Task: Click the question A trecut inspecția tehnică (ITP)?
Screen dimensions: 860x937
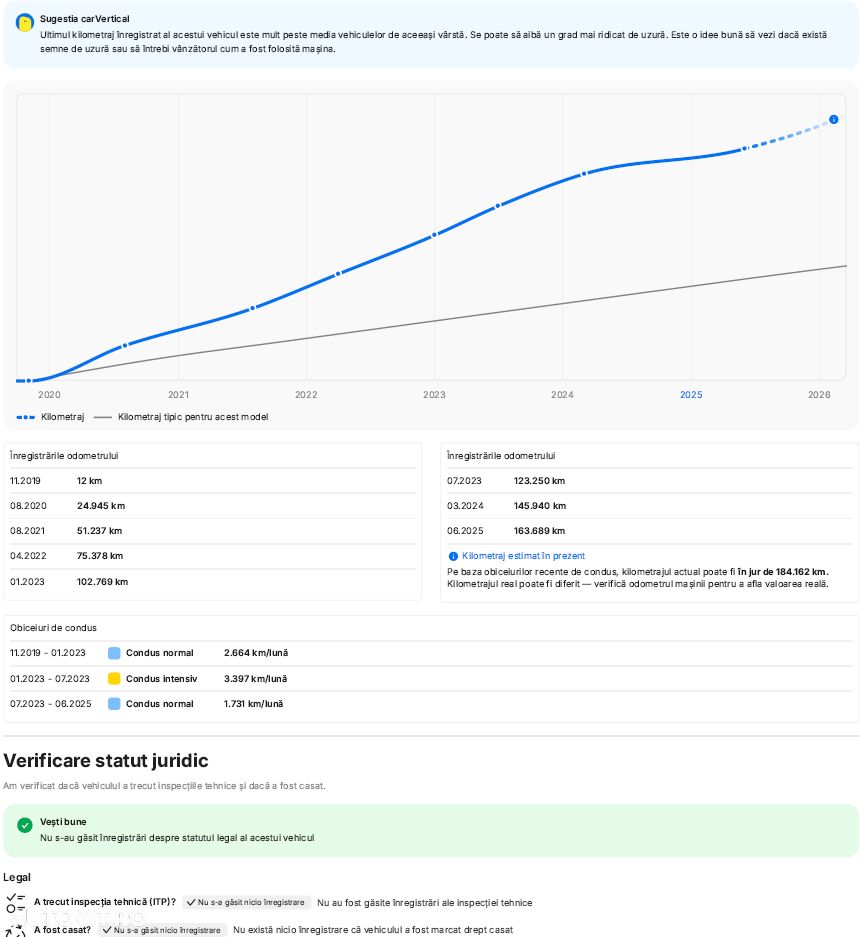Action: (x=105, y=902)
